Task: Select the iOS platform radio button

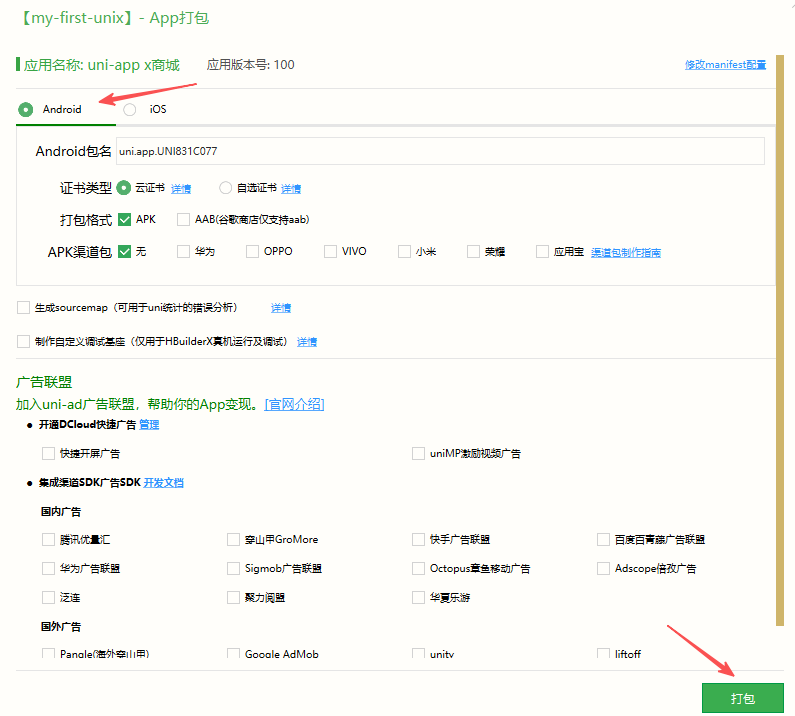Action: click(x=130, y=110)
